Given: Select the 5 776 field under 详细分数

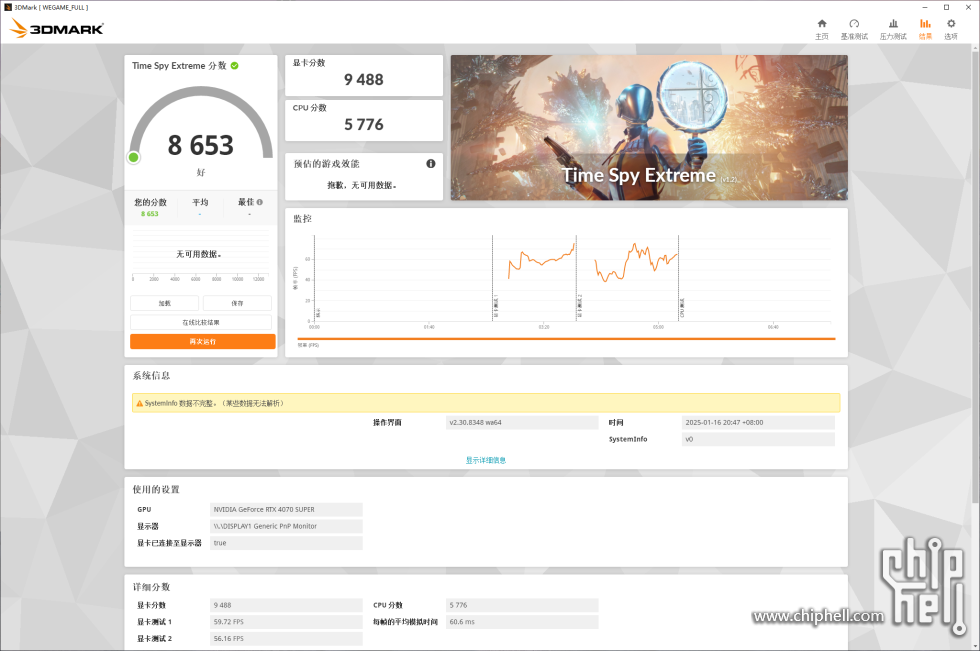Looking at the screenshot, I should [522, 605].
